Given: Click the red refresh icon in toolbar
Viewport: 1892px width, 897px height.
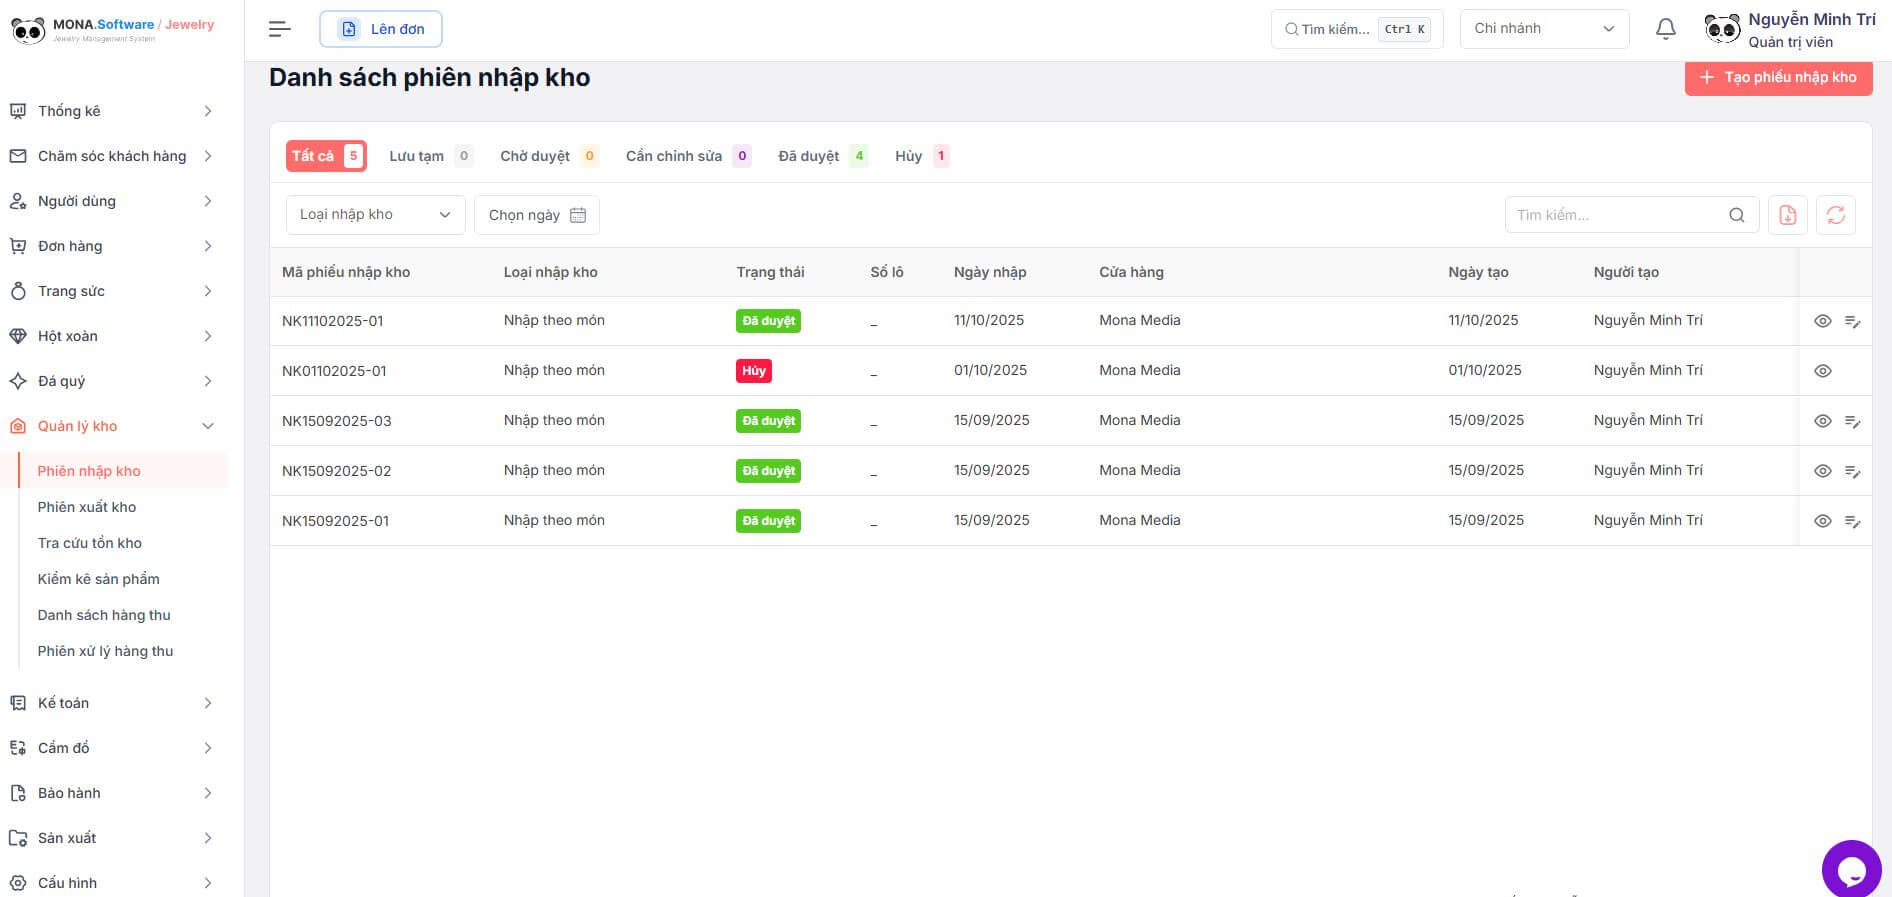Looking at the screenshot, I should [1835, 215].
